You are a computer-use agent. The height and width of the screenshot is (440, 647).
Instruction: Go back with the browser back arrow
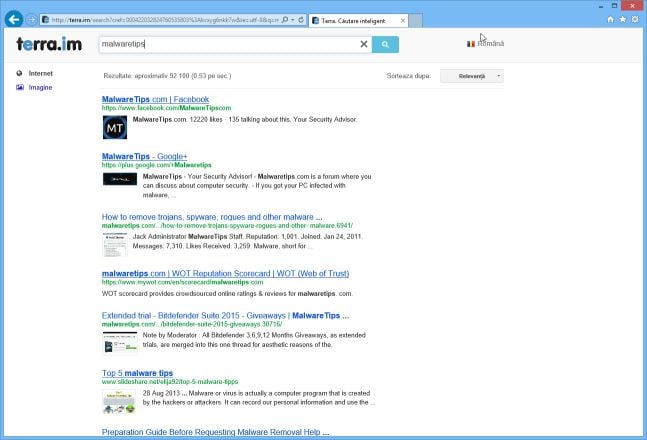coord(14,19)
